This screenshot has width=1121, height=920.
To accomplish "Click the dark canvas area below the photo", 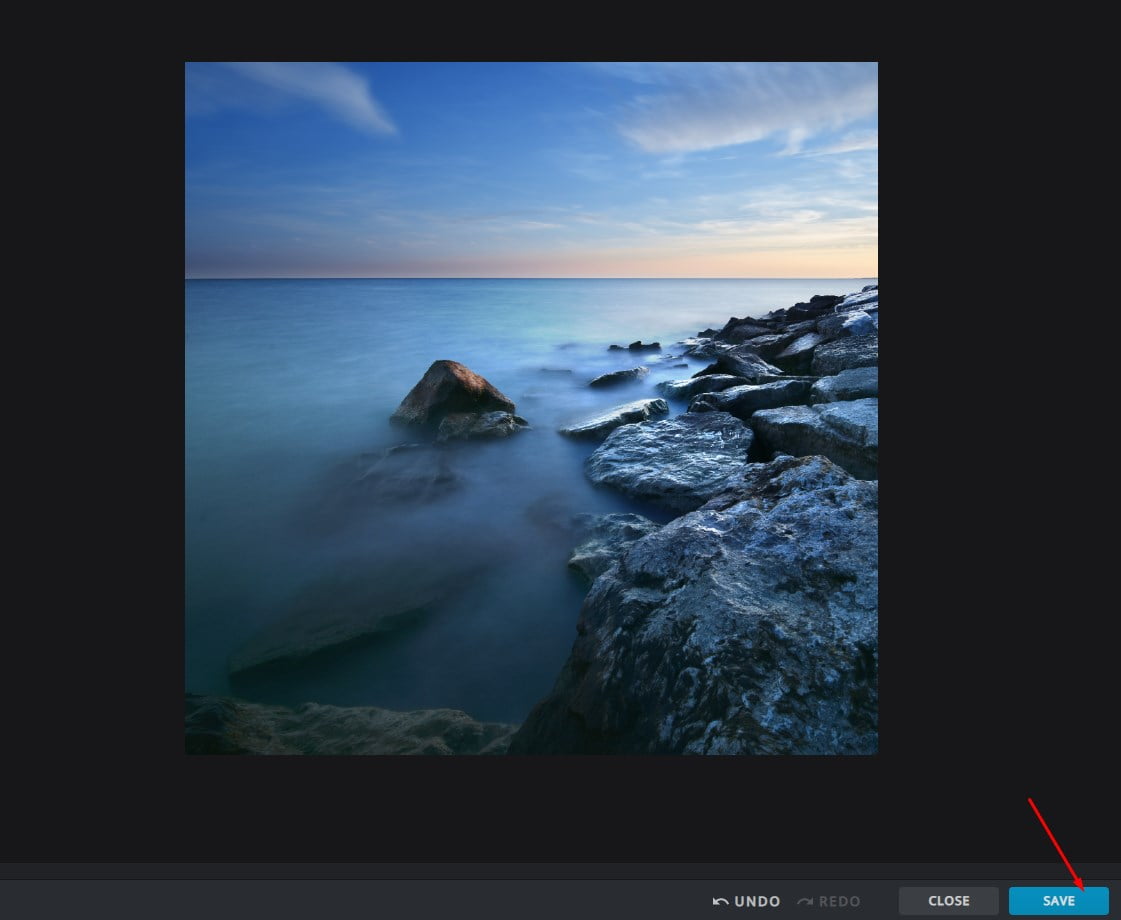I will click(530, 805).
